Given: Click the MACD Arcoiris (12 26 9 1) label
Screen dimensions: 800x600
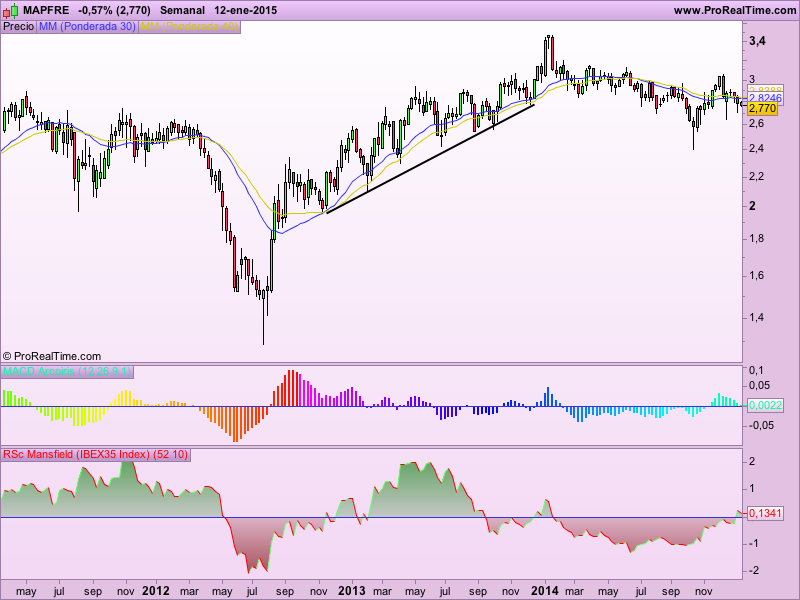Looking at the screenshot, I should point(67,371).
